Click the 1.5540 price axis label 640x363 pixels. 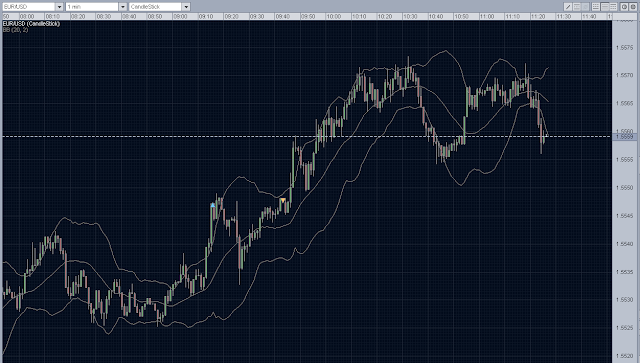click(624, 244)
